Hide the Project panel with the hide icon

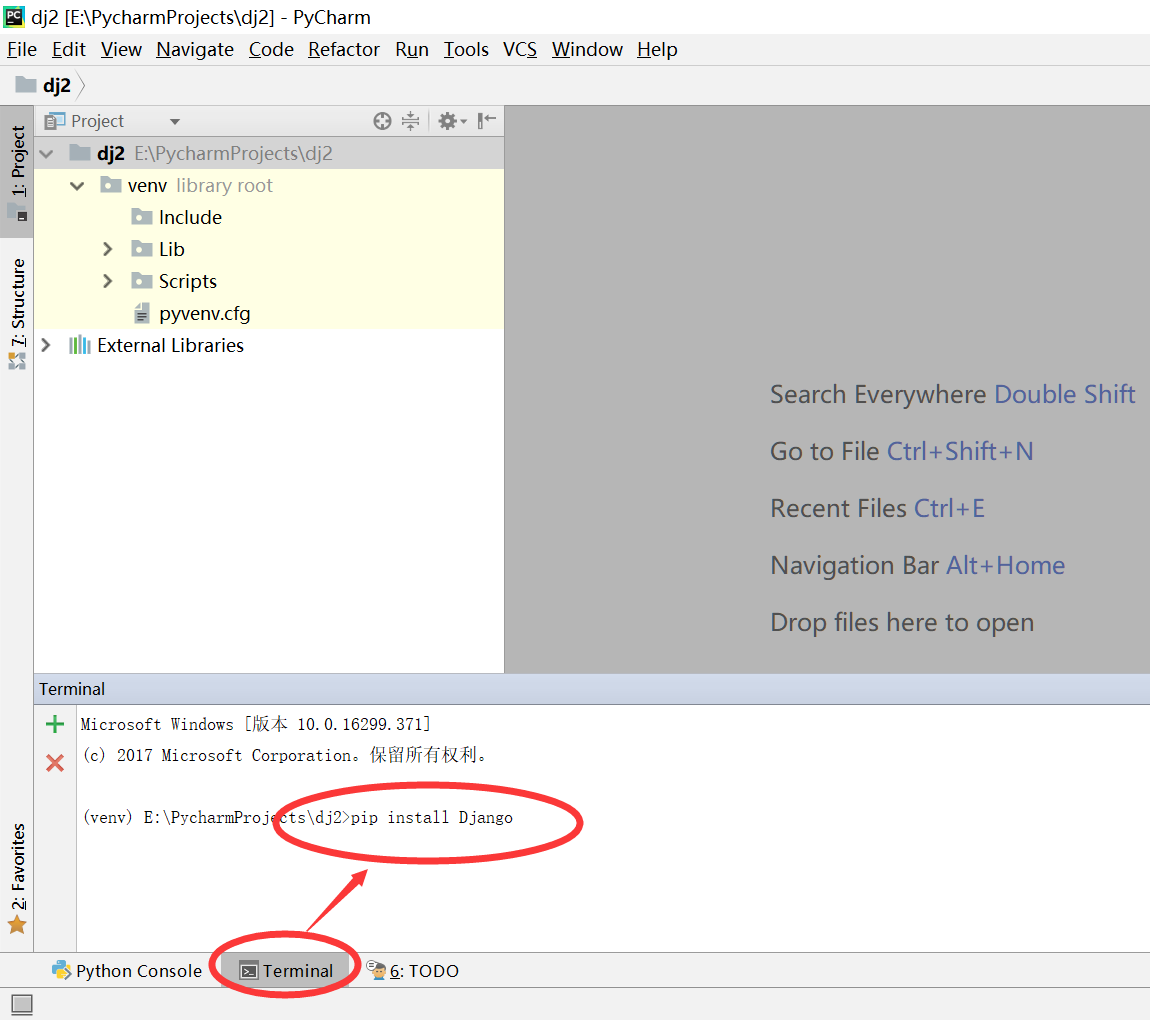click(x=486, y=121)
